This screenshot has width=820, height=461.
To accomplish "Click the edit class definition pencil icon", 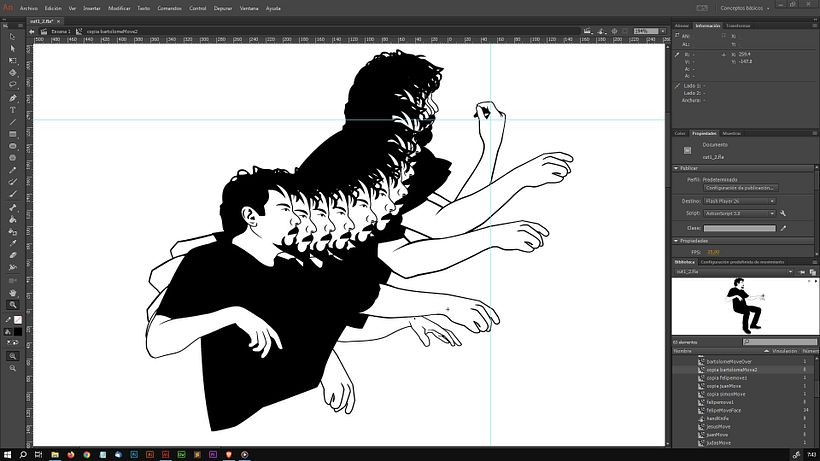I will point(783,228).
